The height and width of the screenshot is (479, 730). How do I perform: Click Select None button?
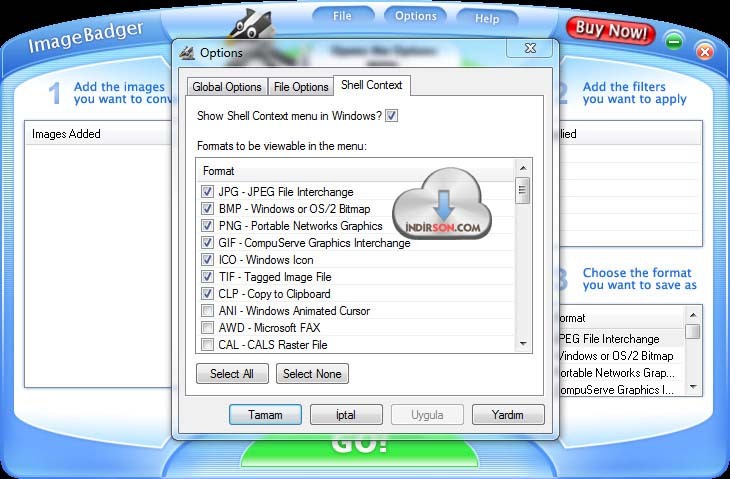click(312, 374)
